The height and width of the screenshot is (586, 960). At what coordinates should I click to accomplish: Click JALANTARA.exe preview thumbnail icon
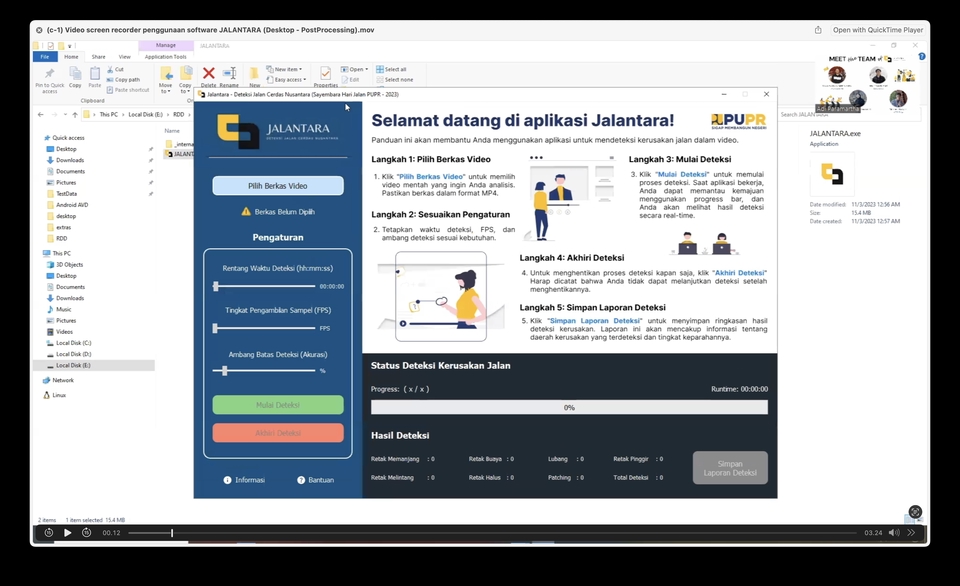(832, 174)
